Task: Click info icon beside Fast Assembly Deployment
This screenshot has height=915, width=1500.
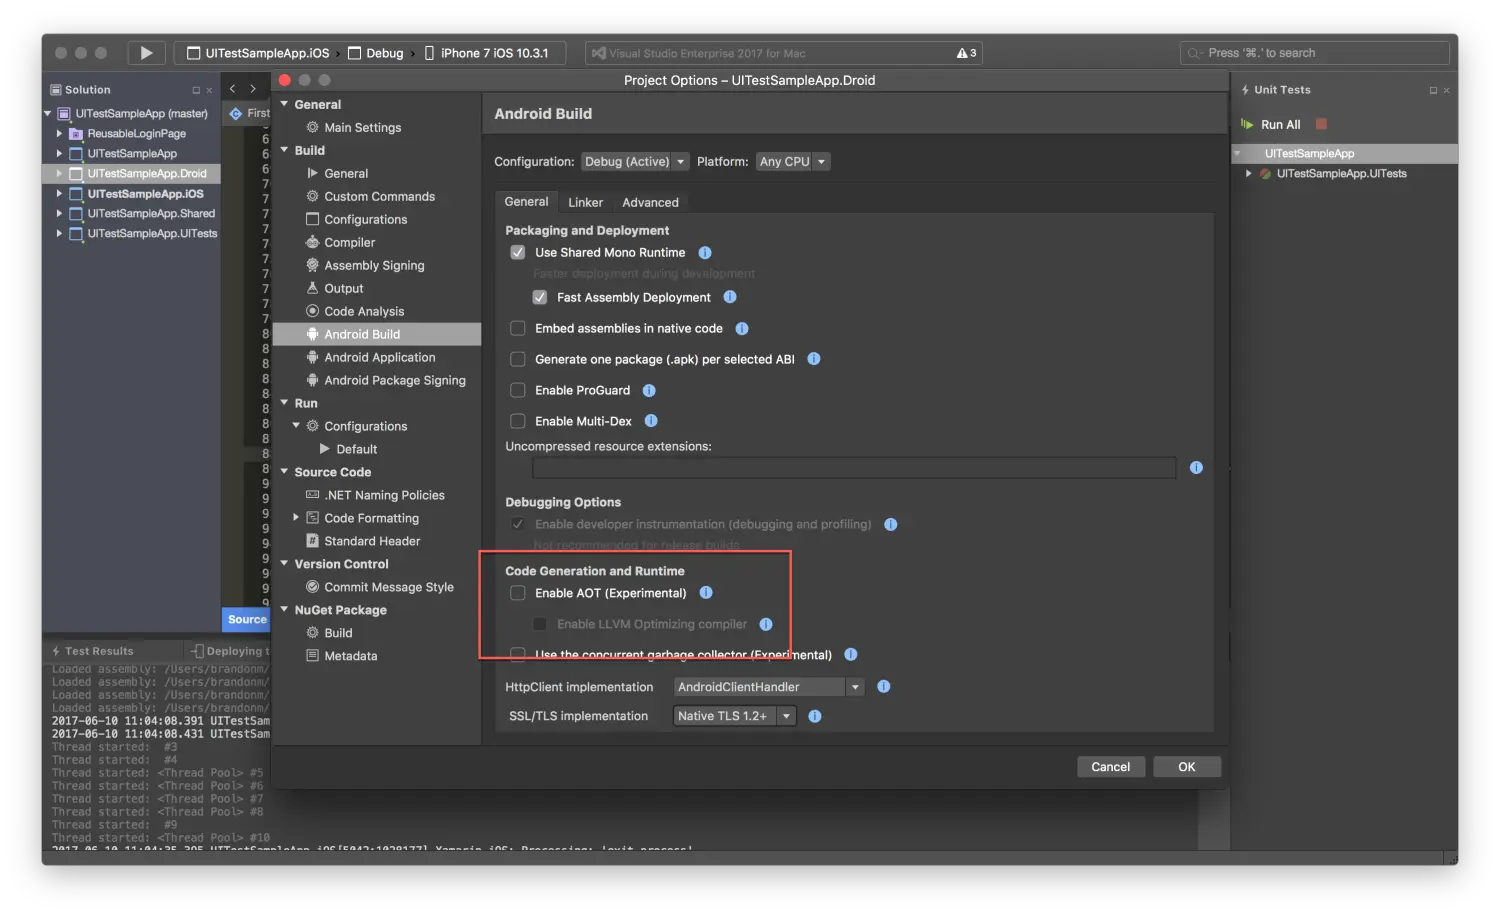Action: point(730,297)
